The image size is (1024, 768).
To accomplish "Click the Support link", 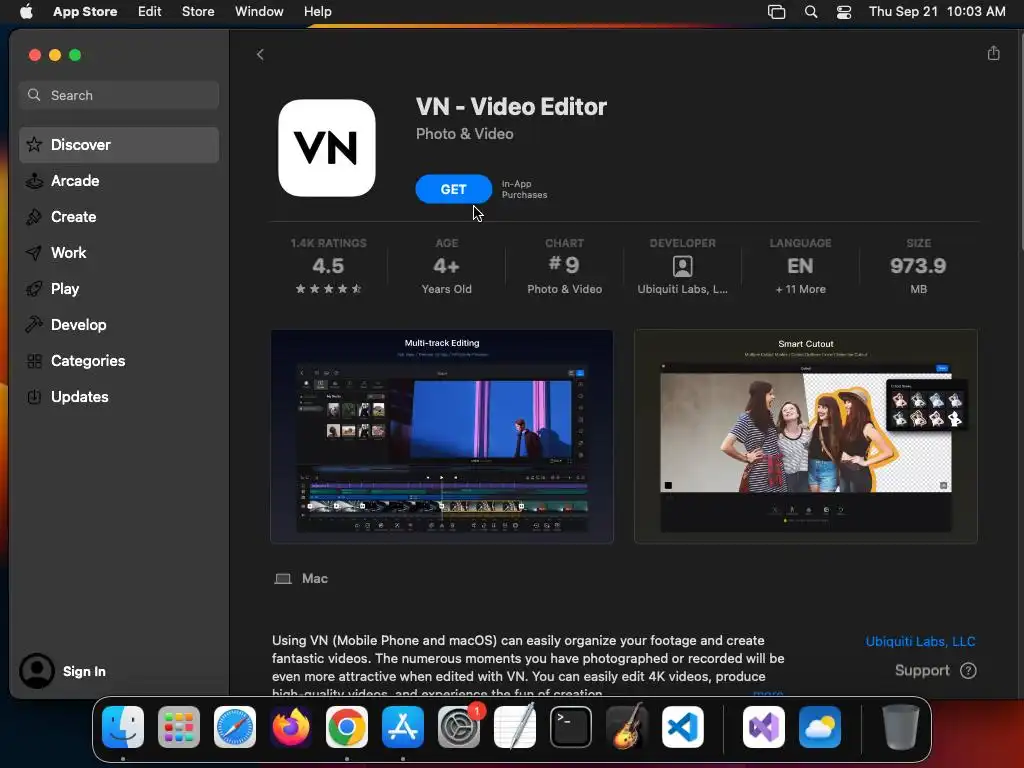I will point(922,671).
